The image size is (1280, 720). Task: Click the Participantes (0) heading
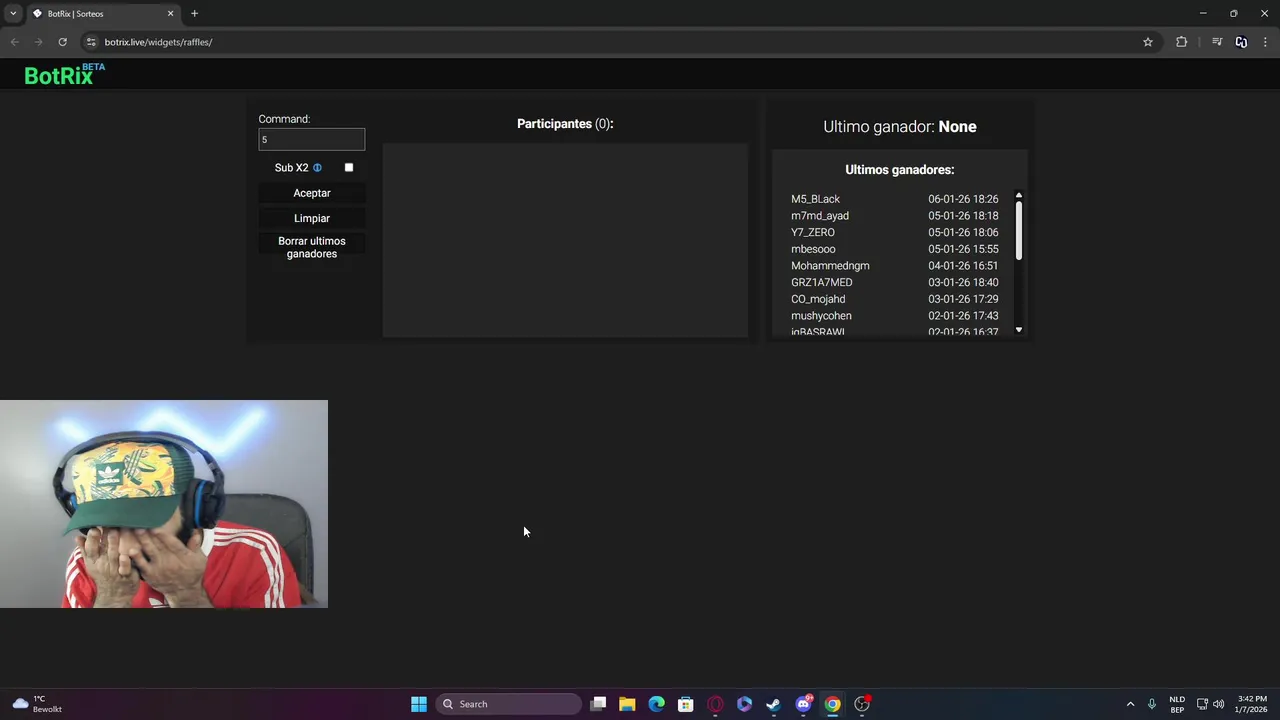click(565, 124)
